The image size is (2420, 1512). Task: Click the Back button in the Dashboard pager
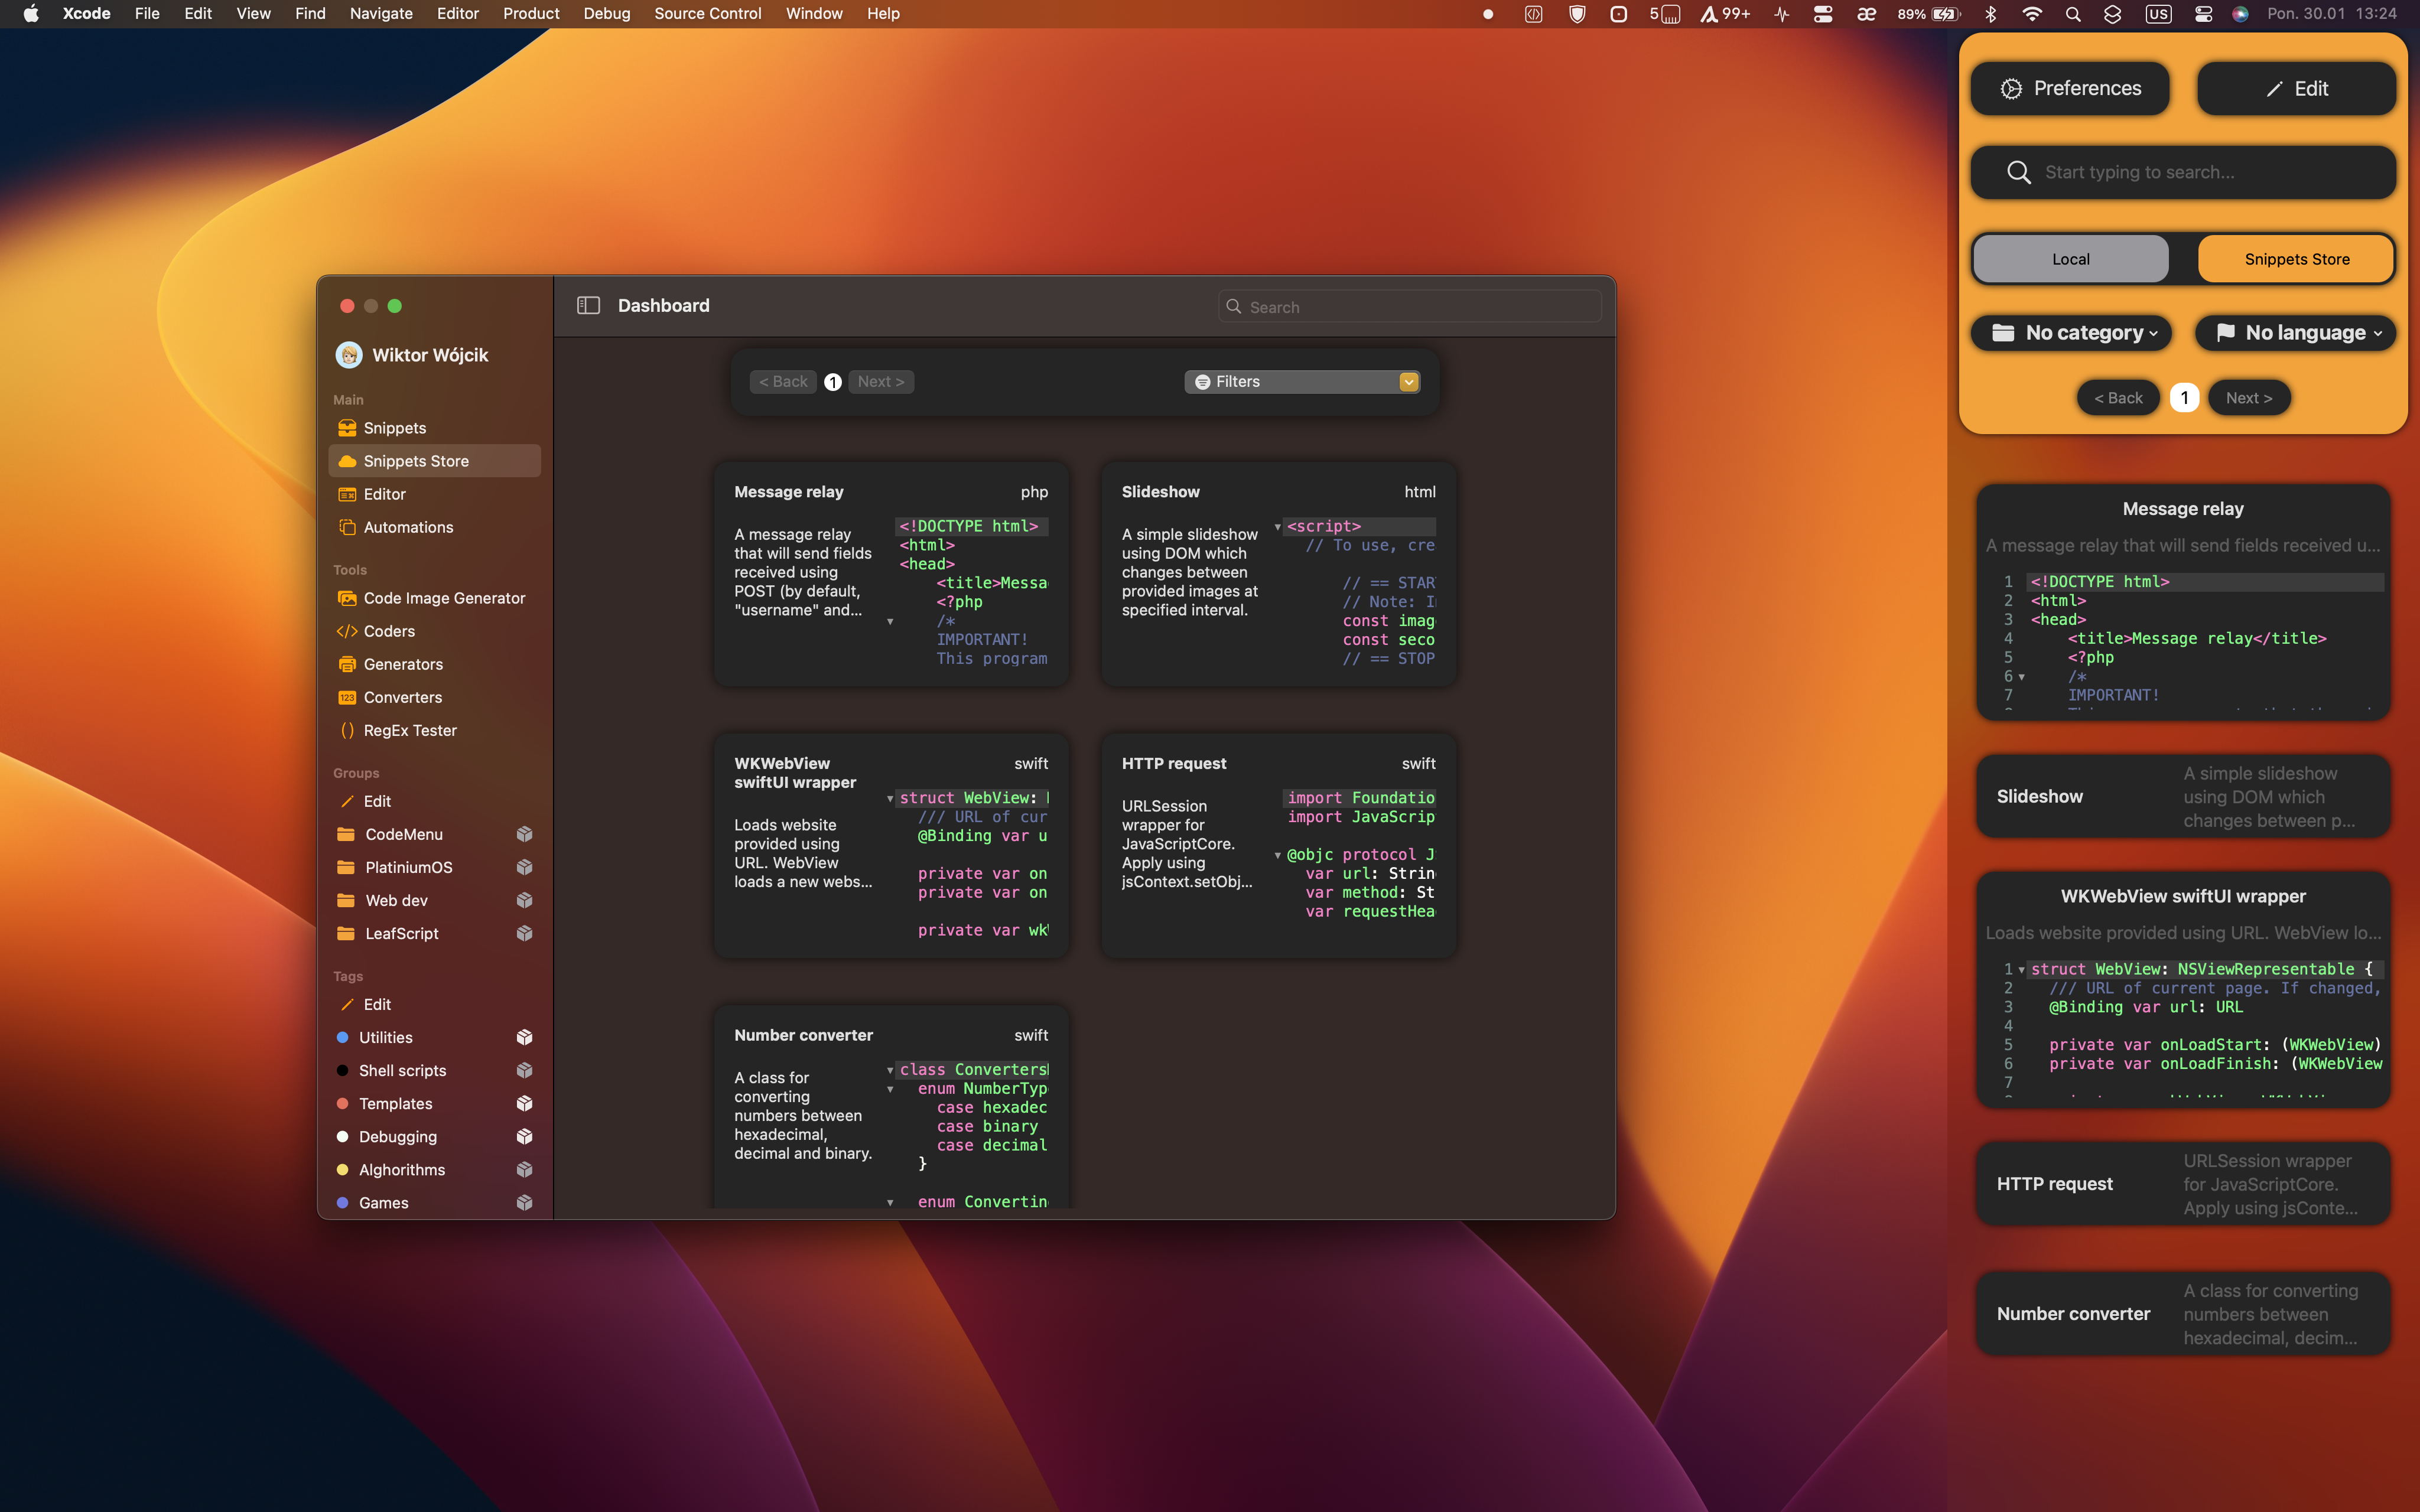pos(783,381)
